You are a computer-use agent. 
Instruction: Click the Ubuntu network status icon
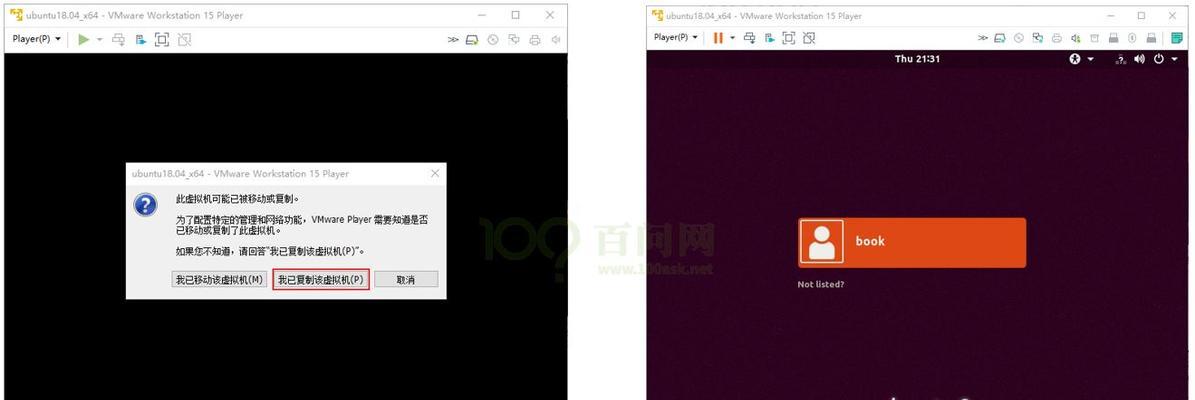[x=1121, y=59]
